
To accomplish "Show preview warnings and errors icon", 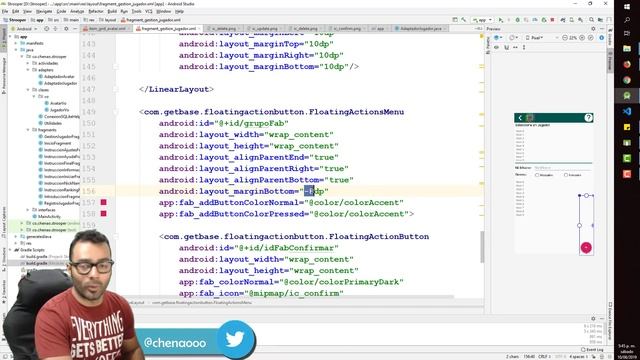I will click(x=601, y=38).
